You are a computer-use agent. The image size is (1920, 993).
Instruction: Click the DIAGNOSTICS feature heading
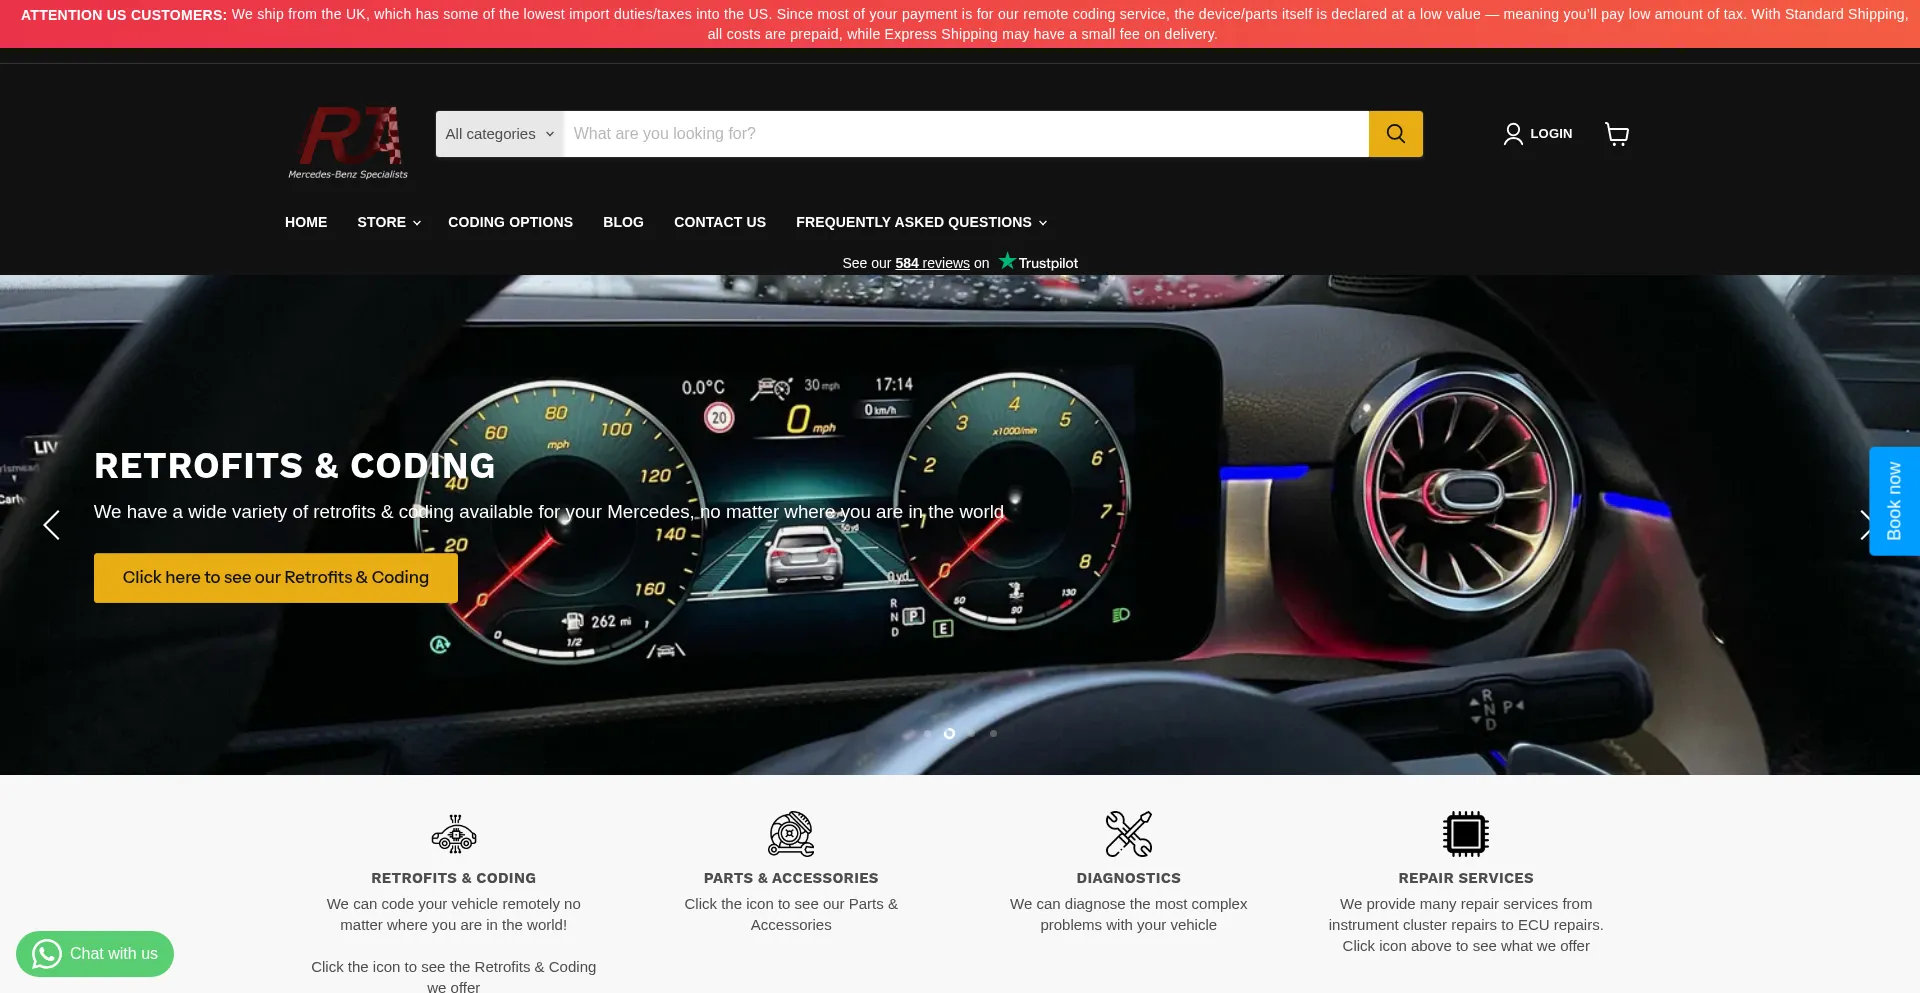click(x=1129, y=878)
